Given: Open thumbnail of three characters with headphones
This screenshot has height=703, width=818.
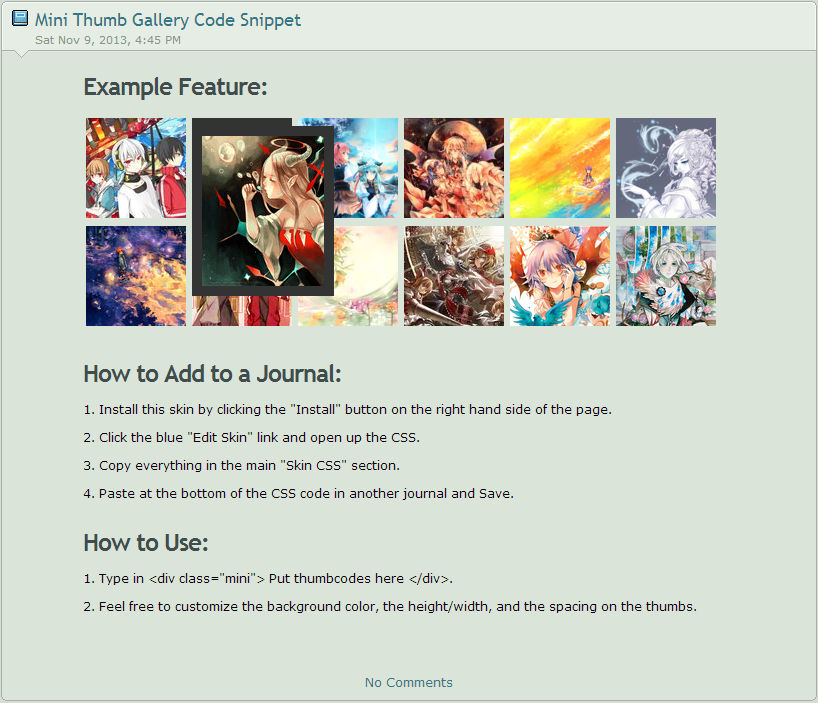Looking at the screenshot, I should point(136,168).
